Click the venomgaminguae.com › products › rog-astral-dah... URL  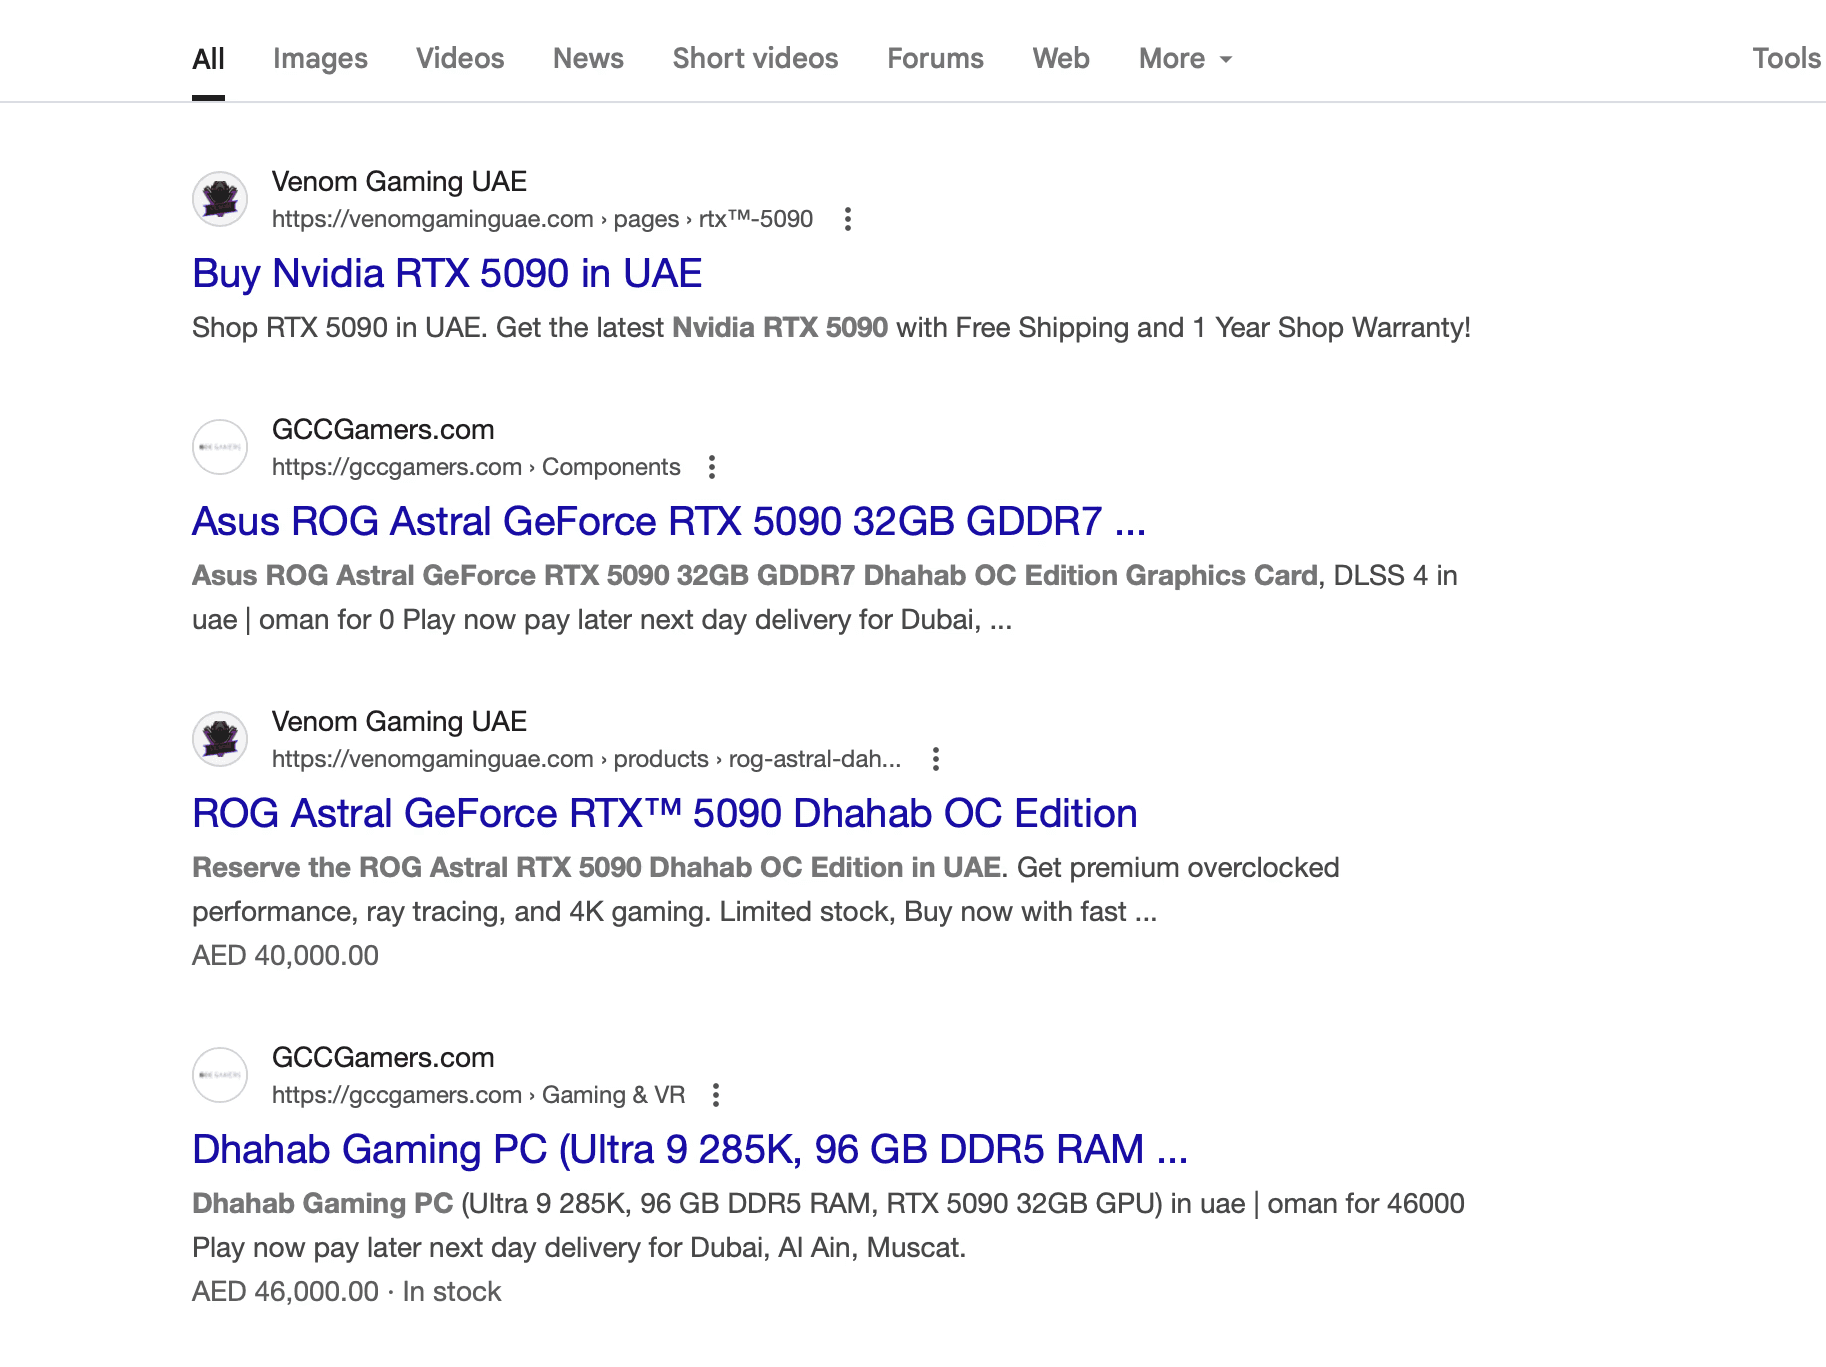click(586, 759)
